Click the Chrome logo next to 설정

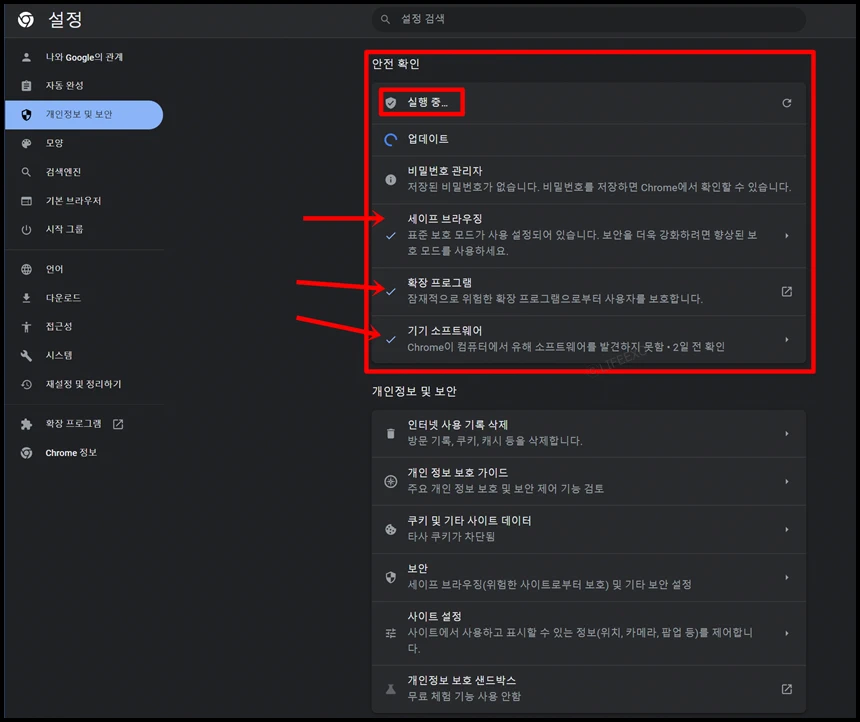(26, 20)
